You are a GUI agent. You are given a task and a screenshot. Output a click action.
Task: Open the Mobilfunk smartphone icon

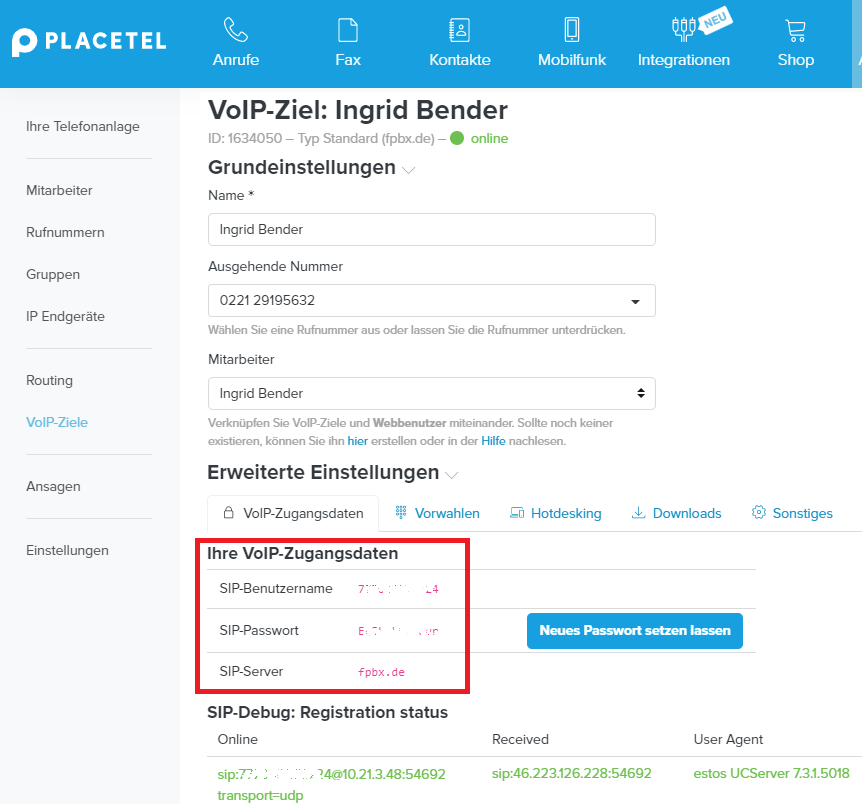tap(572, 29)
